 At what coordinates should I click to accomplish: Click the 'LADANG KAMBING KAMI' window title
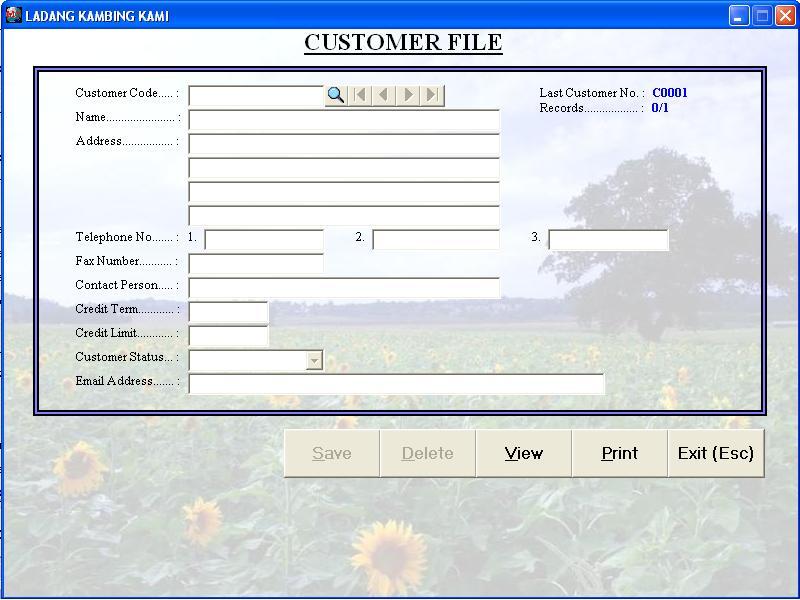click(97, 16)
